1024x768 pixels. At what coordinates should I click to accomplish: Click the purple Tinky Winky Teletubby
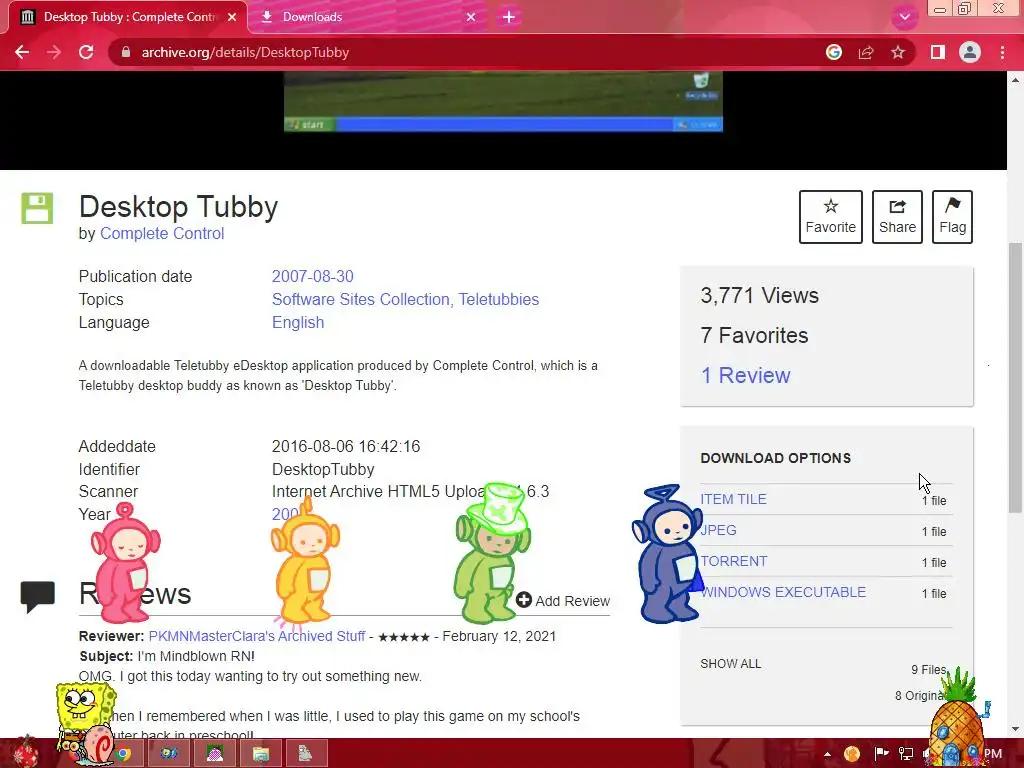tap(667, 554)
